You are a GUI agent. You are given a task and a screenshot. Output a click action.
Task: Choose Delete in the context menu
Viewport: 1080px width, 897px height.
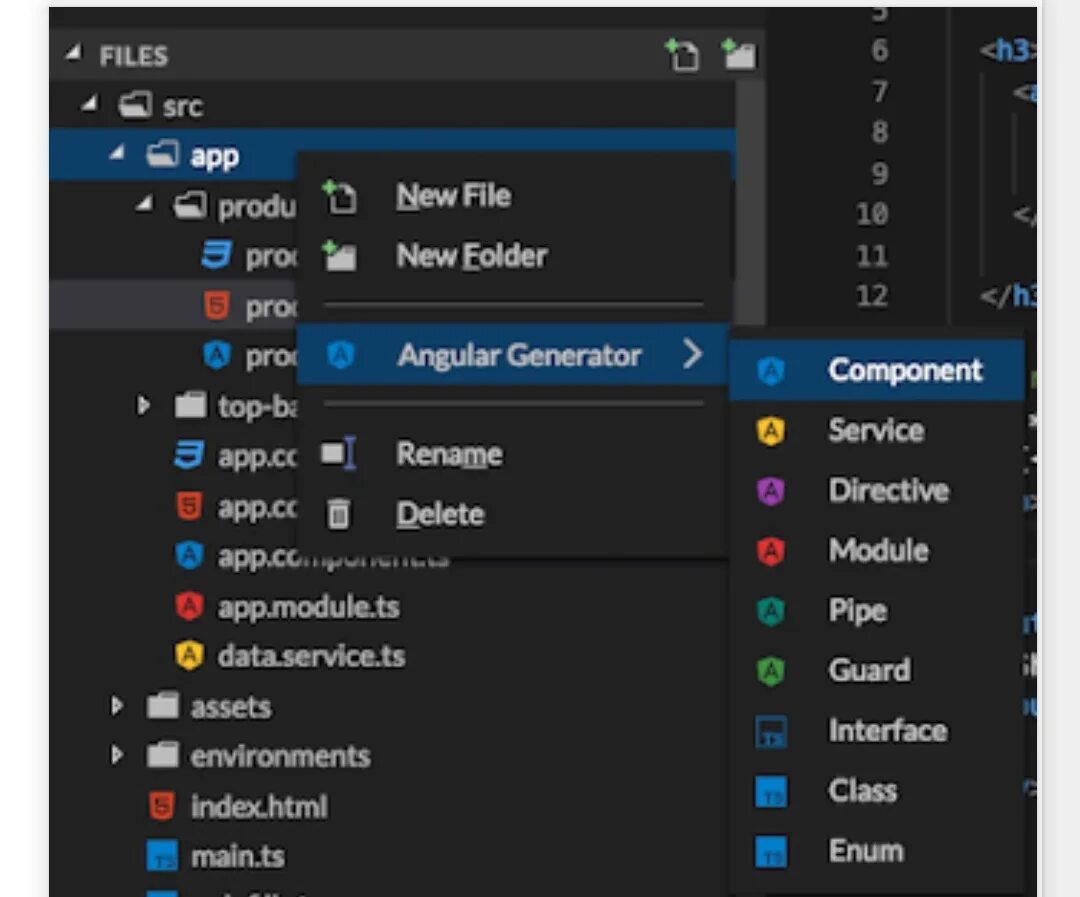click(513, 514)
